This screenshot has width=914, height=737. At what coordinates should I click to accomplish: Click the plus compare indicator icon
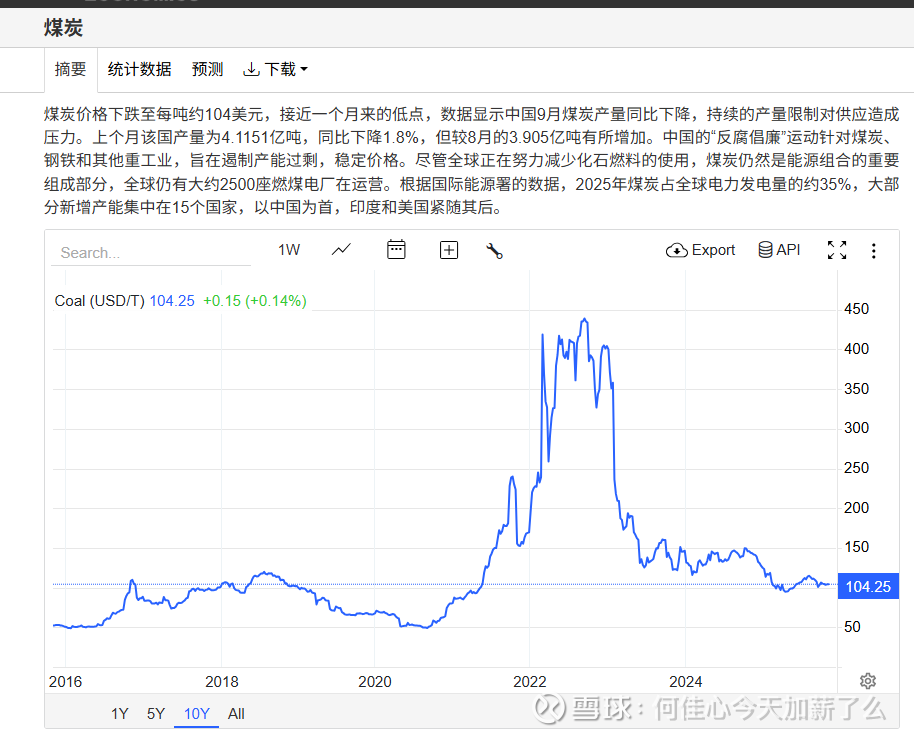point(448,250)
